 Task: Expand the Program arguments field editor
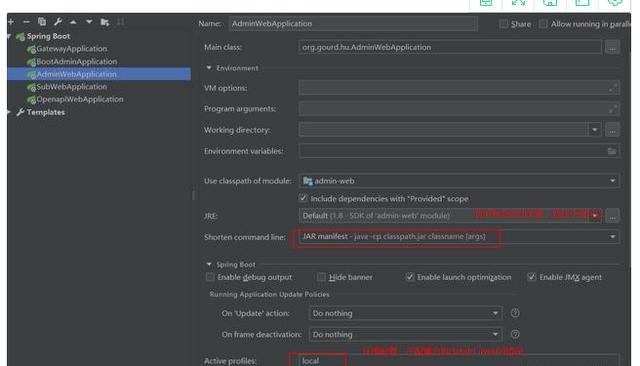tap(613, 109)
